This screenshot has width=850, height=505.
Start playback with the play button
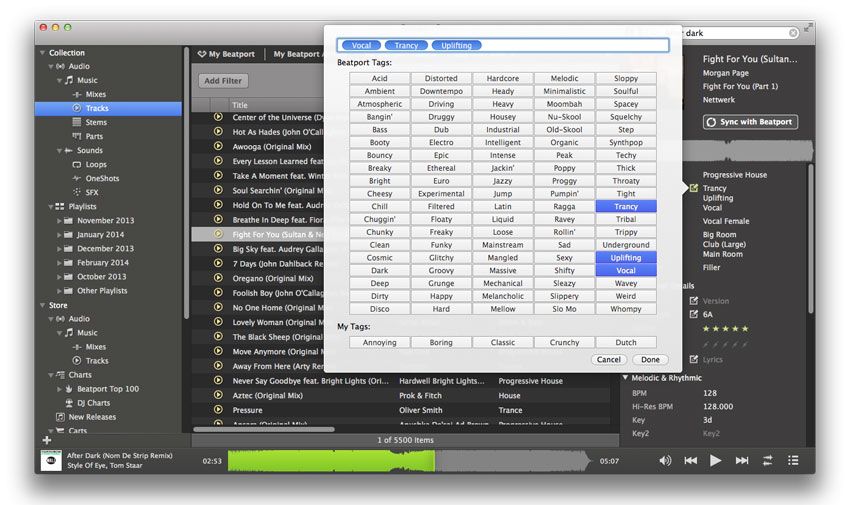(716, 461)
